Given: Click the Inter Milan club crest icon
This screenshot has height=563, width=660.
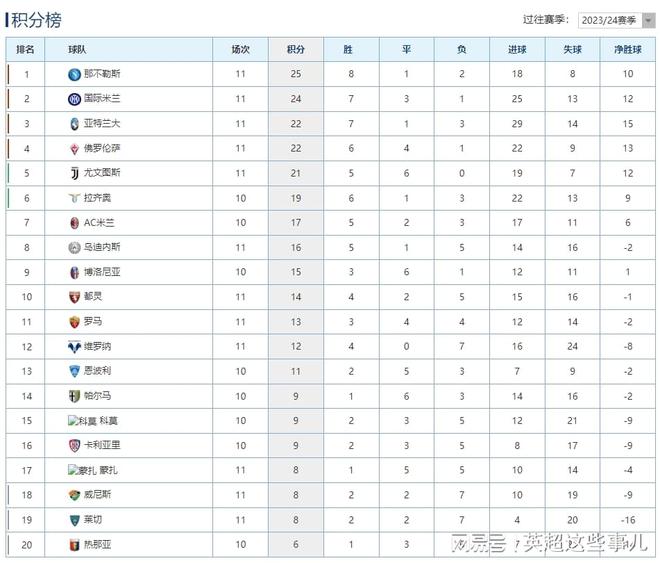Looking at the screenshot, I should click(x=75, y=99).
